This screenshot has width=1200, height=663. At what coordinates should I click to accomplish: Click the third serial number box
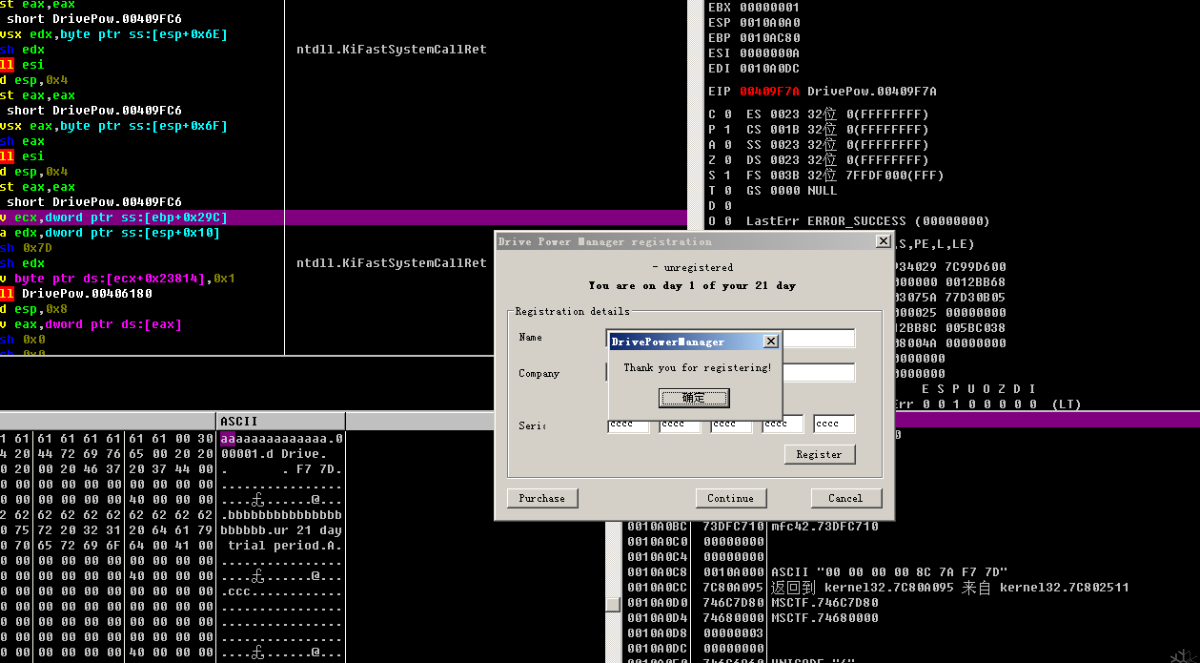pyautogui.click(x=731, y=424)
